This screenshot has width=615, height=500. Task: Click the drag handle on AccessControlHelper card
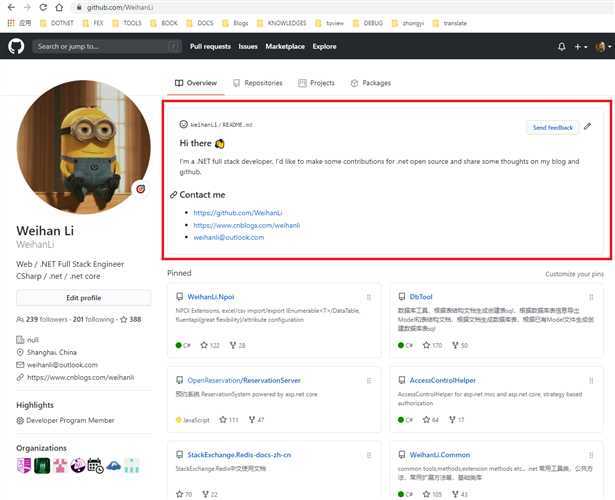point(591,381)
